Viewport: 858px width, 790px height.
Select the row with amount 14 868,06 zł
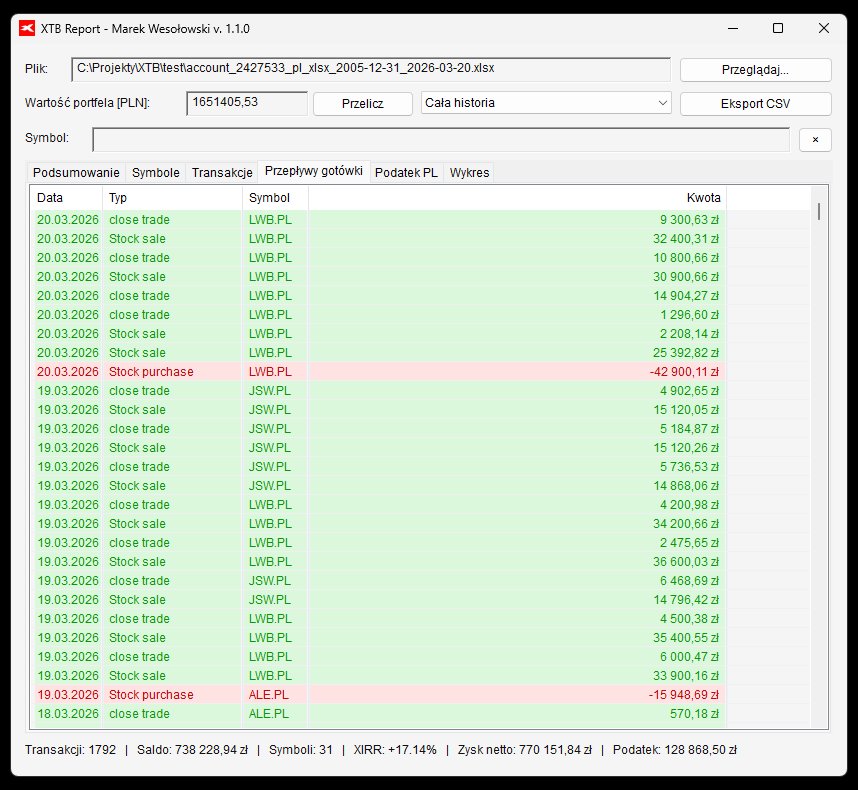click(x=378, y=486)
